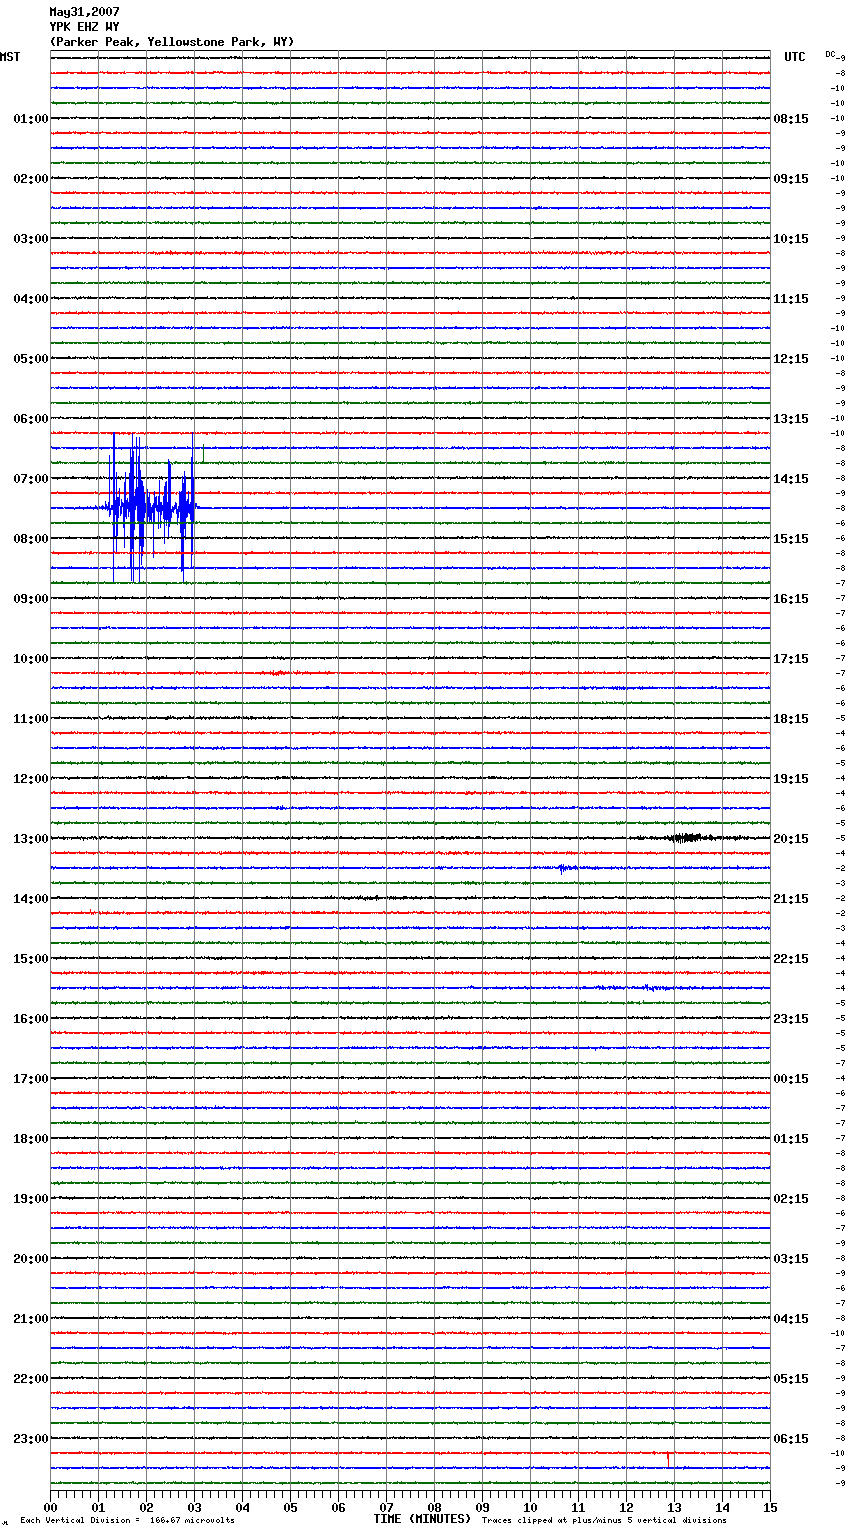Select the 21:15 UTC time label
Screen dimensions: 850x1534
point(791,899)
